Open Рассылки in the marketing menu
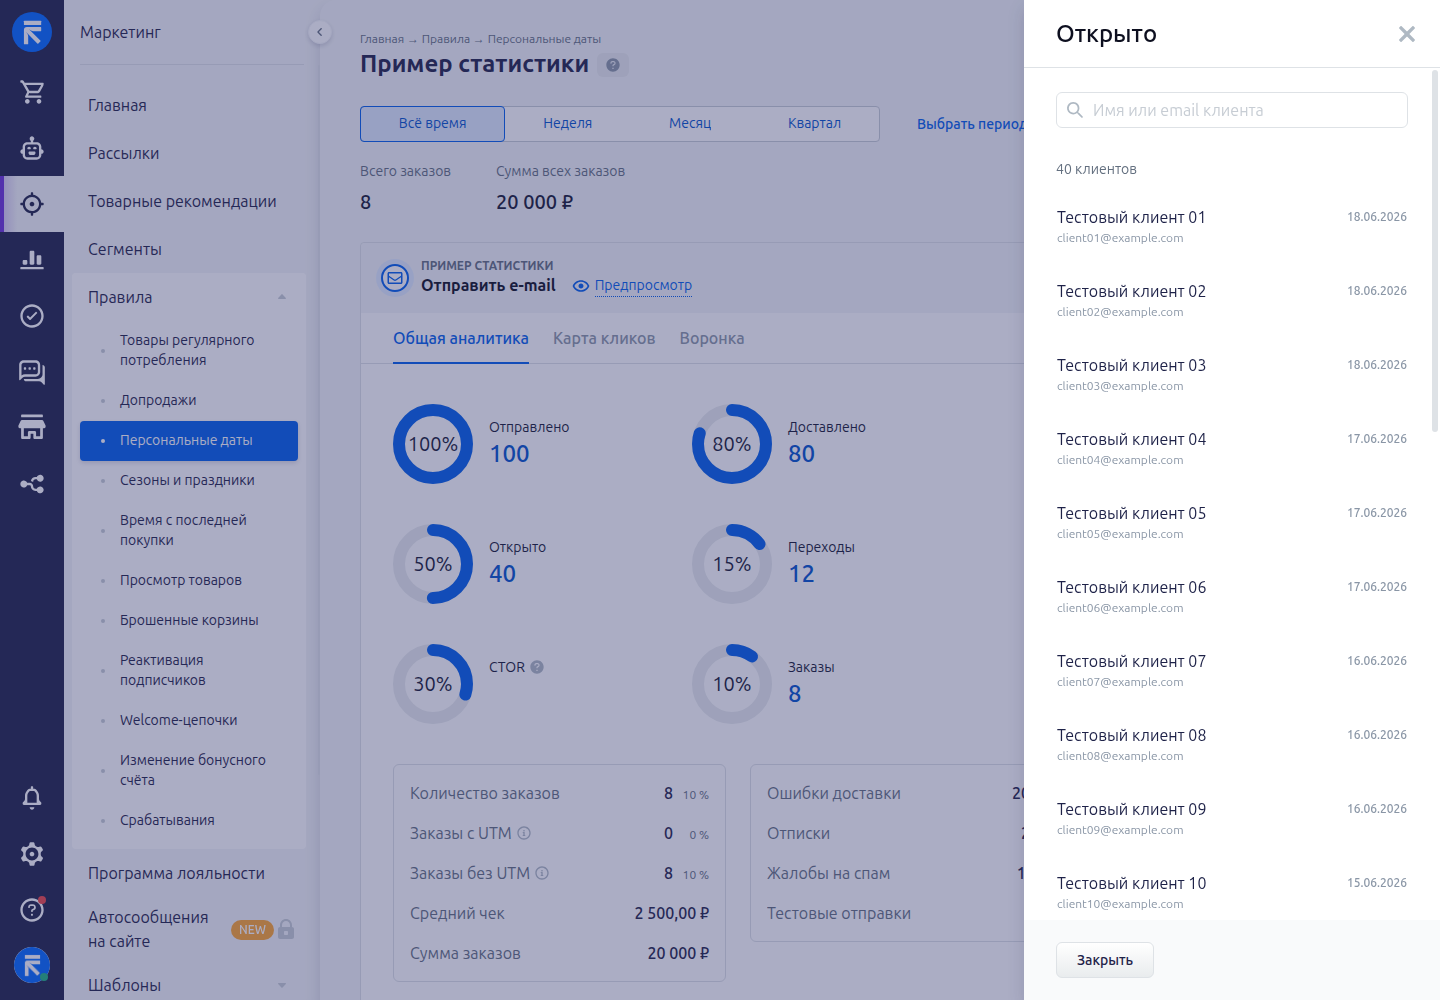1440x1000 pixels. click(124, 153)
